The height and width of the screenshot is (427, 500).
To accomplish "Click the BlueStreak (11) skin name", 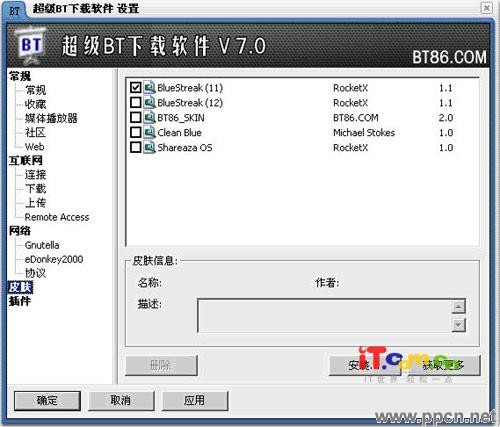I will [190, 88].
